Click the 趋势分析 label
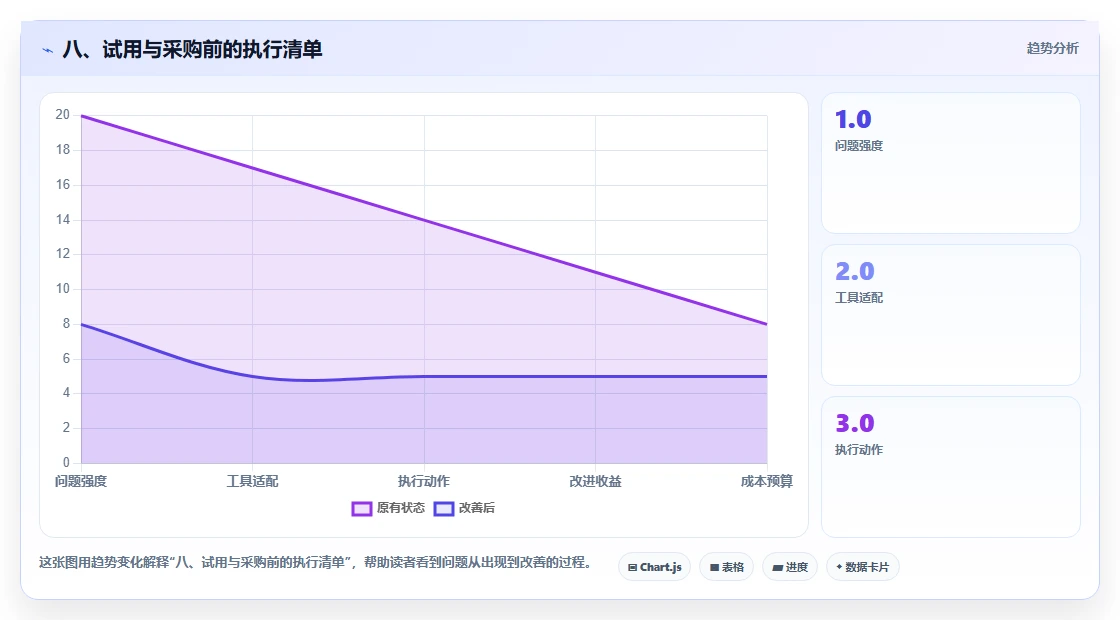The width and height of the screenshot is (1120, 620). point(1052,49)
